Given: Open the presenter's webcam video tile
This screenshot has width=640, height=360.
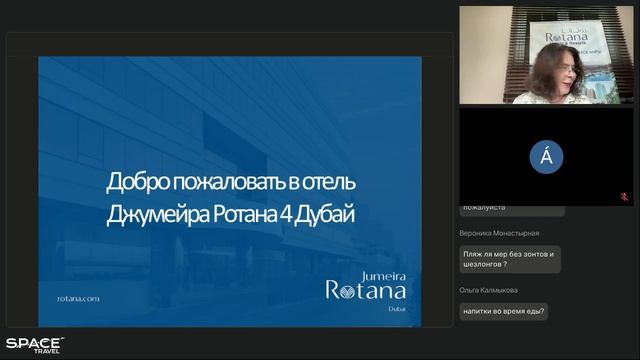Looking at the screenshot, I should [547, 55].
